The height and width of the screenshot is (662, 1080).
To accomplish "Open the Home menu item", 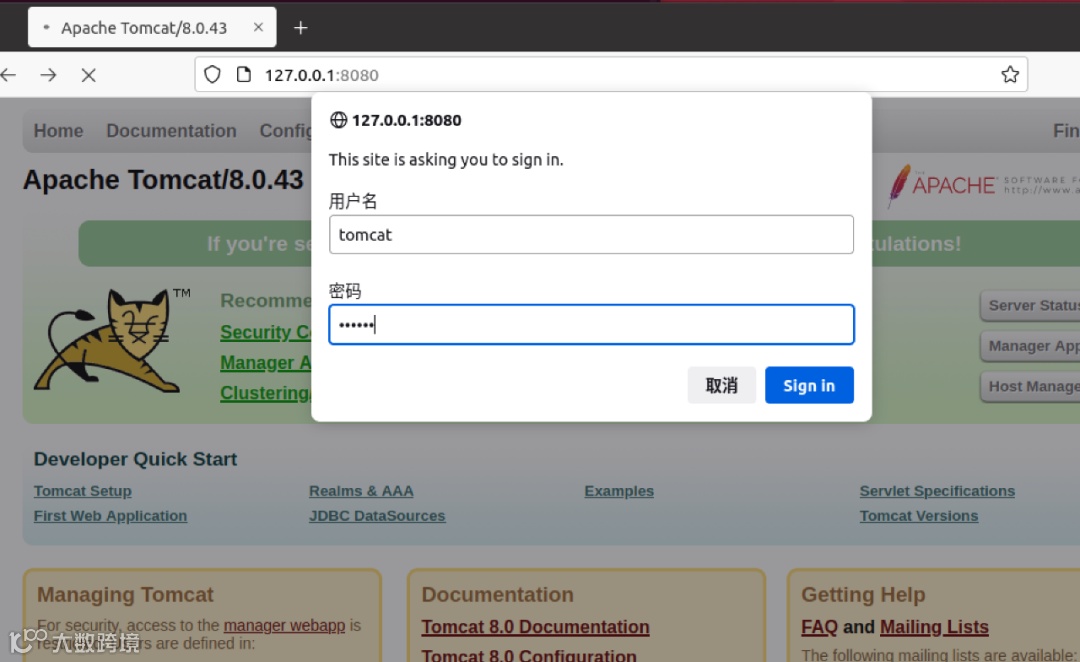I will click(59, 131).
